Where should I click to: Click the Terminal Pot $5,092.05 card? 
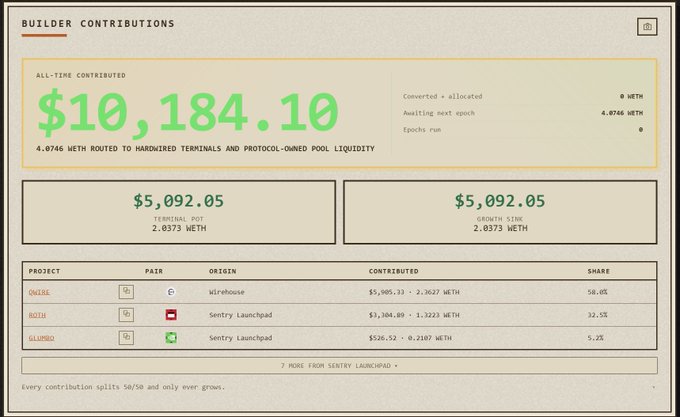pos(179,212)
